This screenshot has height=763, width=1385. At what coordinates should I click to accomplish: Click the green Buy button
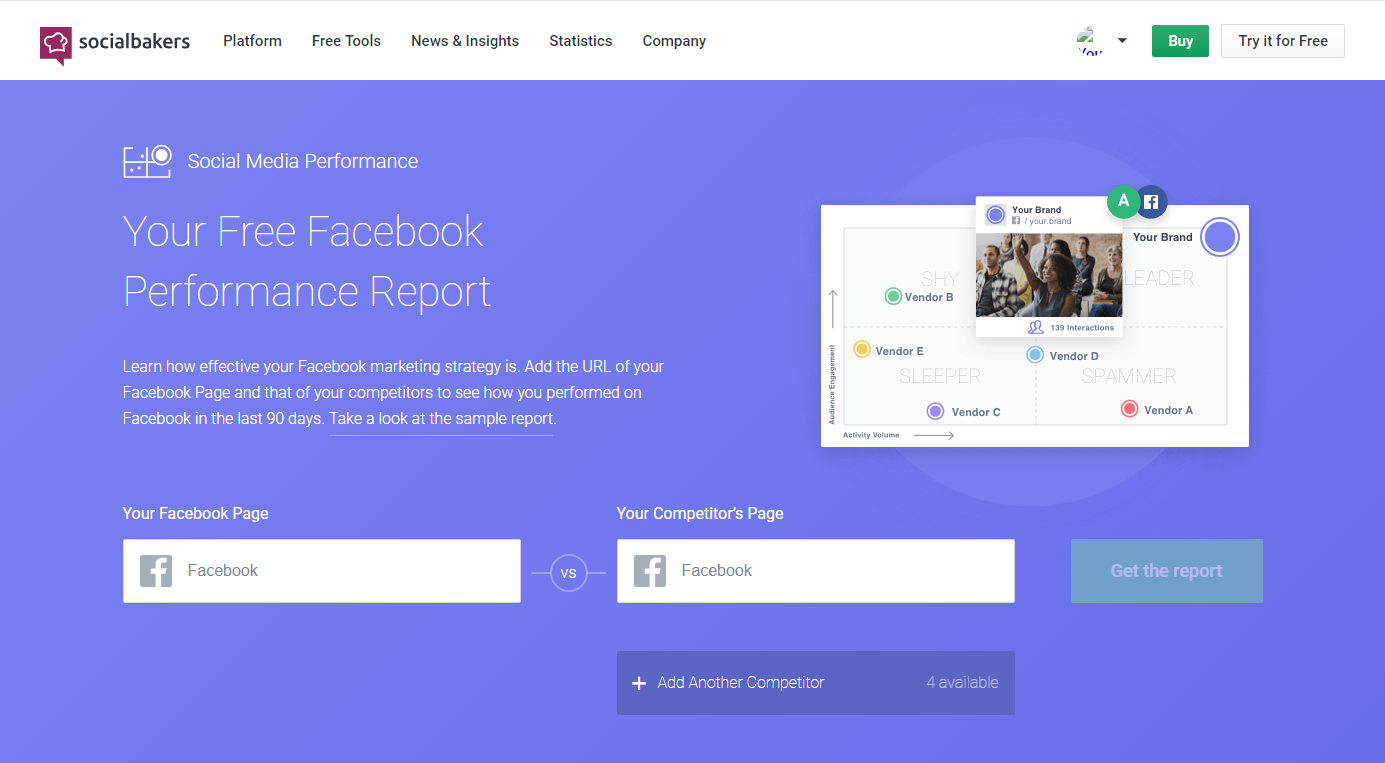coord(1180,41)
